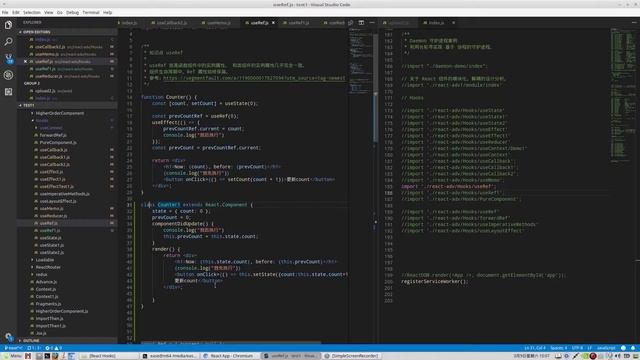Open the Explorer view in activity bar
Screen dimensions: 640x360
[8, 25]
